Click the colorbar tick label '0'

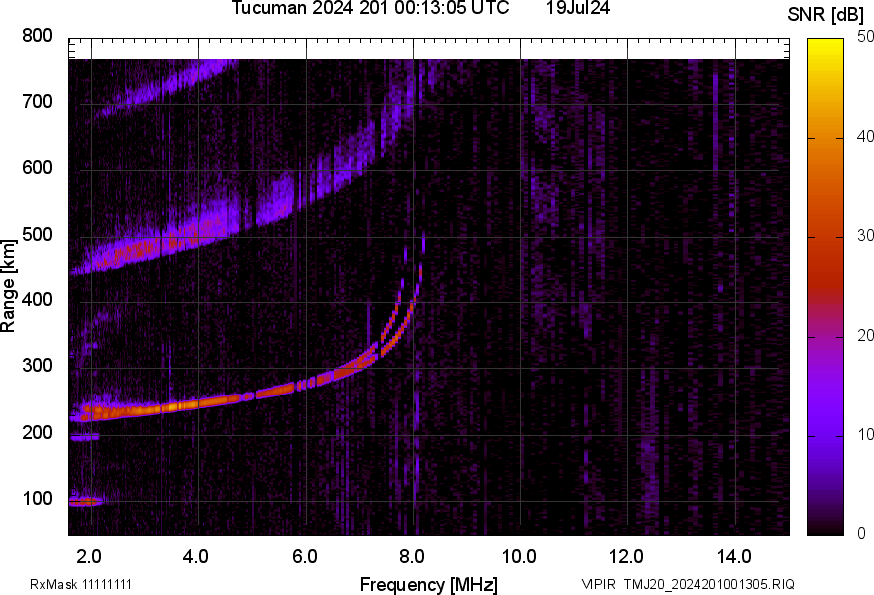[861, 534]
